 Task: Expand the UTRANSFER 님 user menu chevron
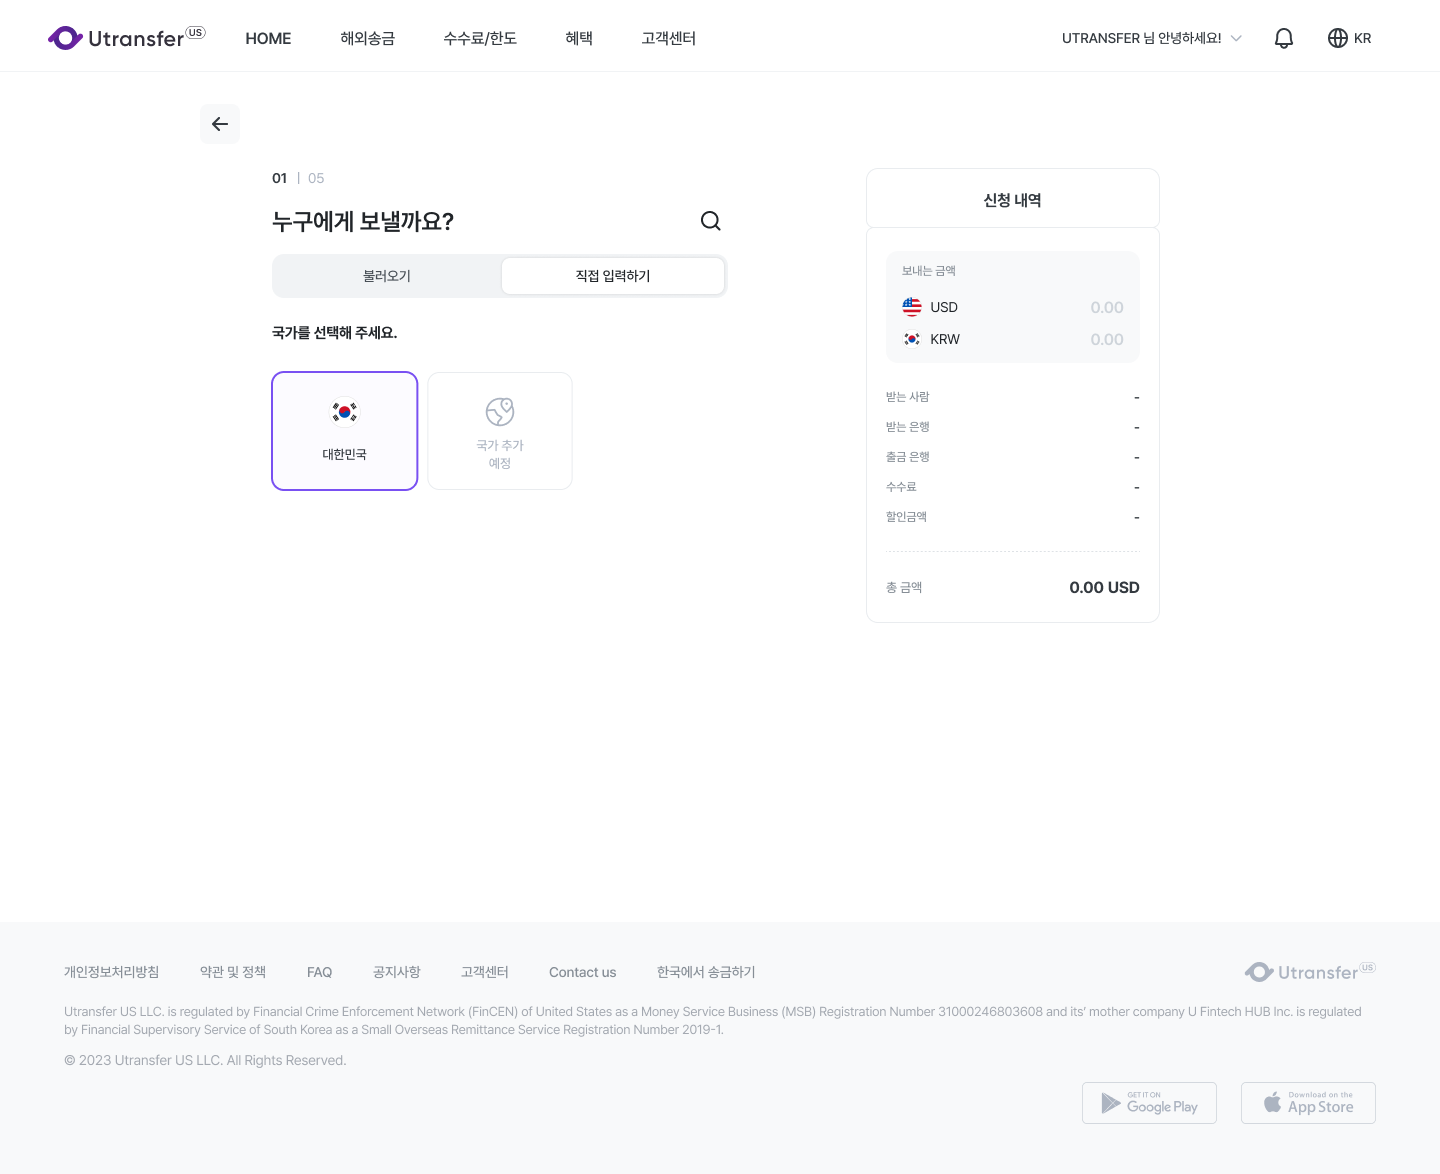1236,38
